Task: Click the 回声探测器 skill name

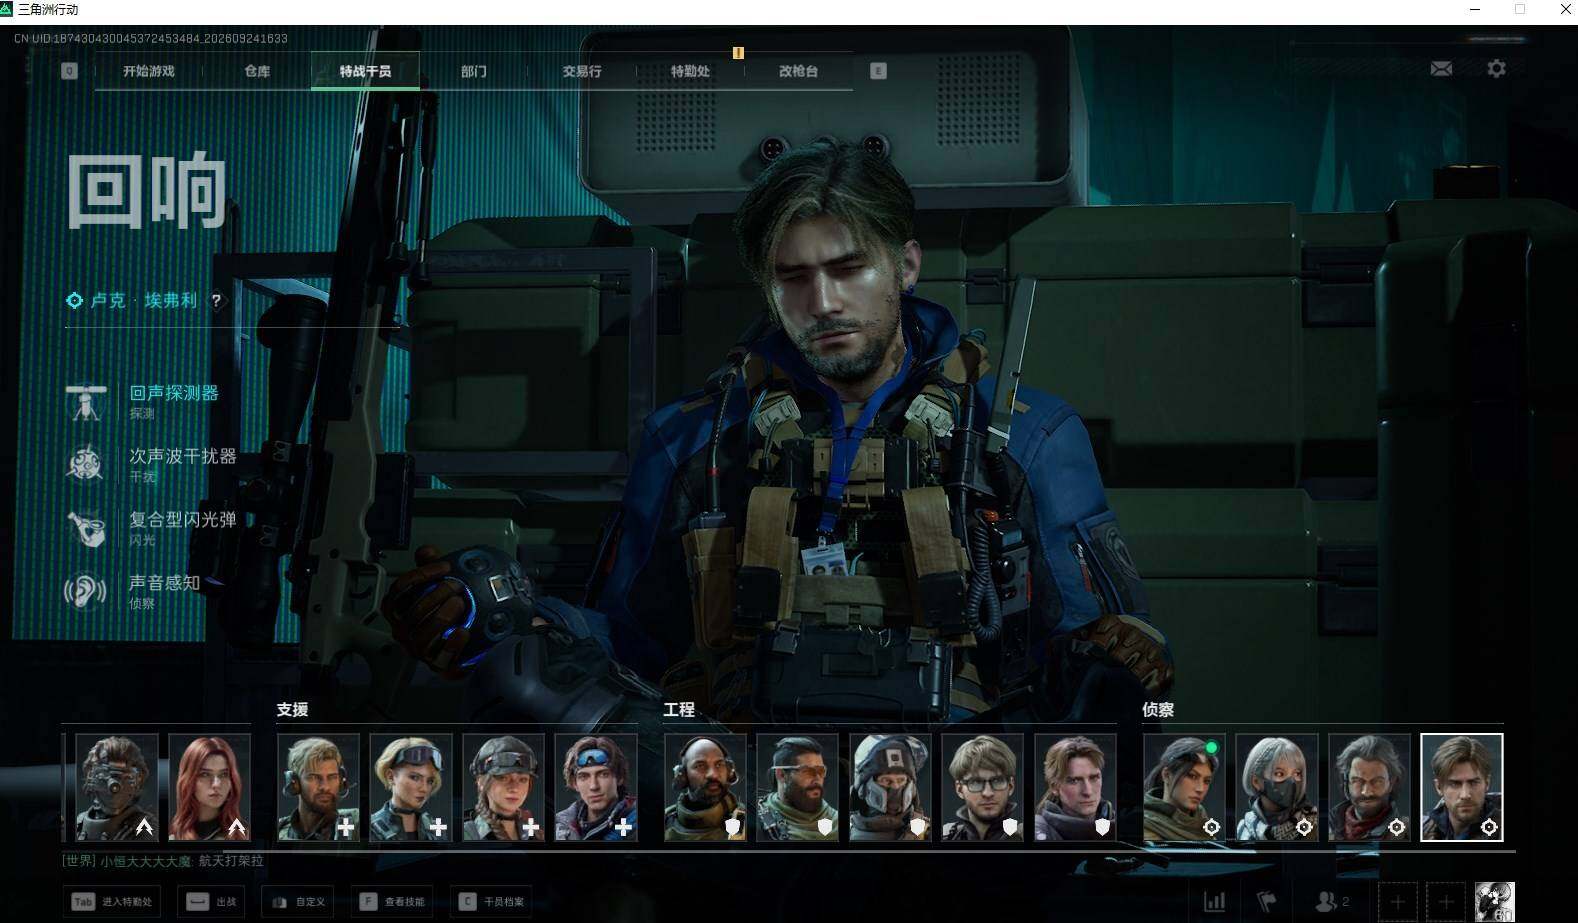Action: tap(174, 393)
